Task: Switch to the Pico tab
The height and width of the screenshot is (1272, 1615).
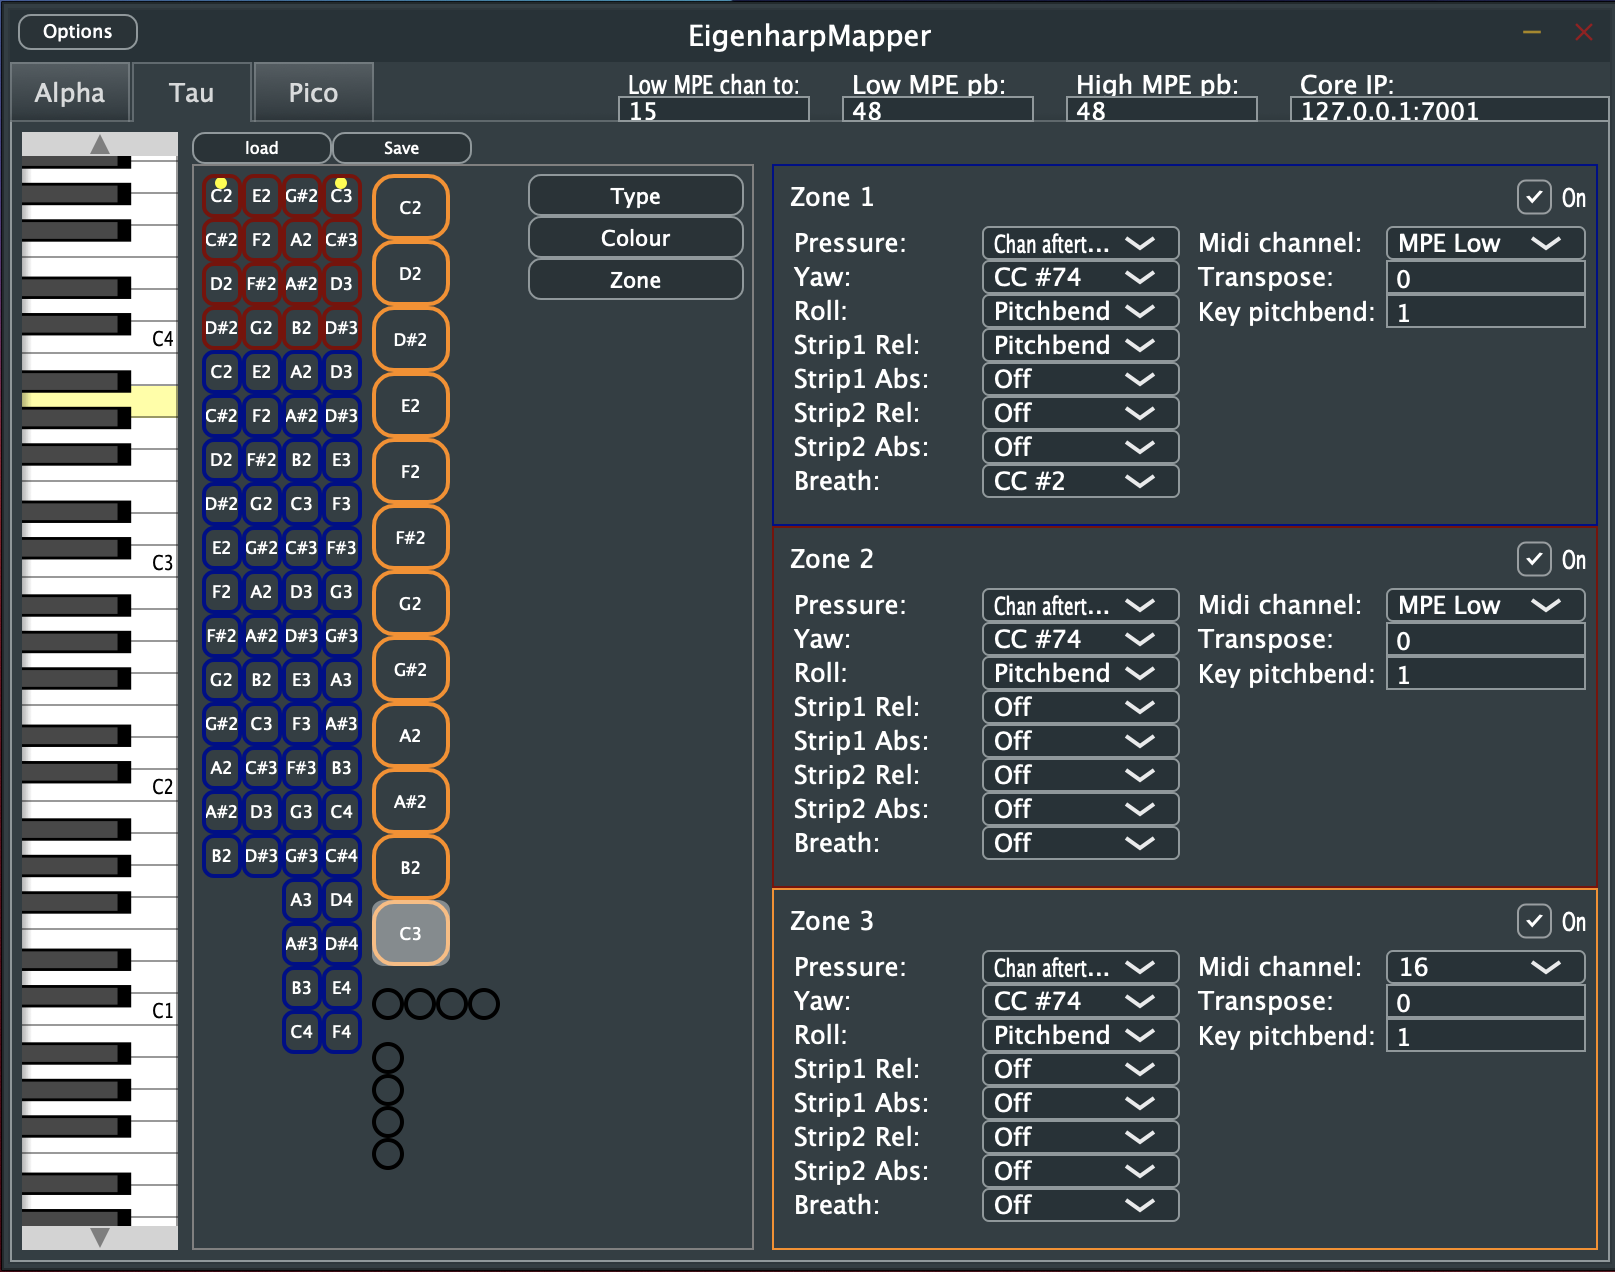Action: [x=313, y=93]
